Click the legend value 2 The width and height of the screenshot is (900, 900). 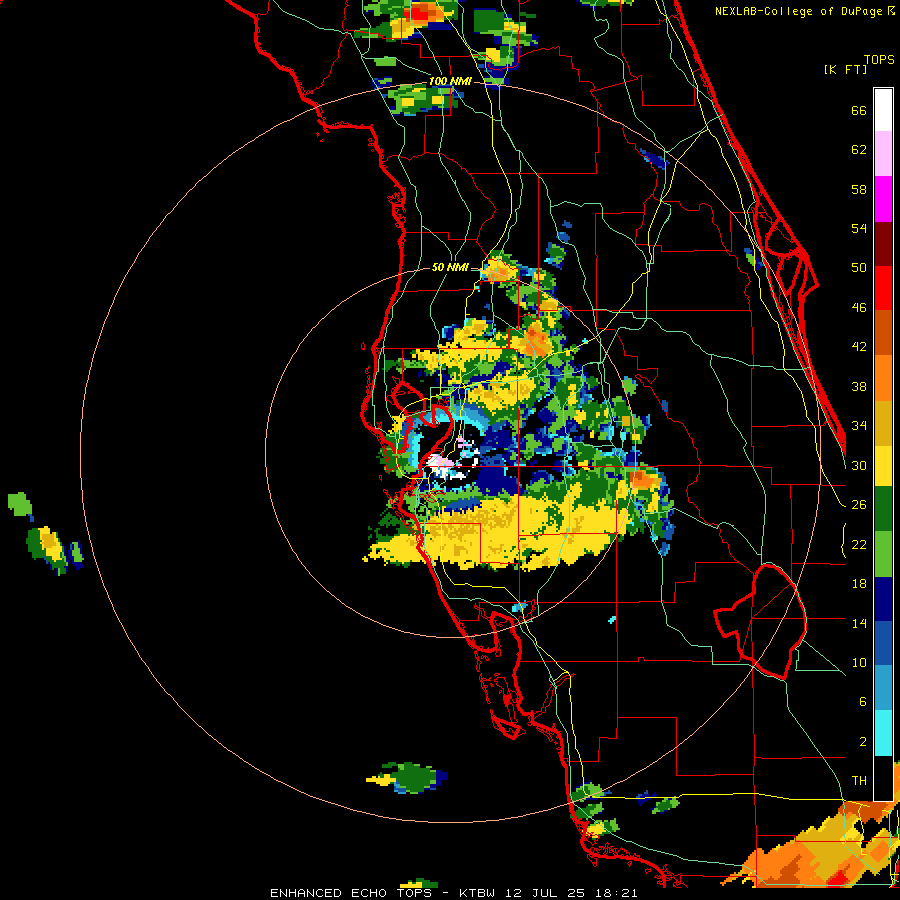pyautogui.click(x=862, y=742)
